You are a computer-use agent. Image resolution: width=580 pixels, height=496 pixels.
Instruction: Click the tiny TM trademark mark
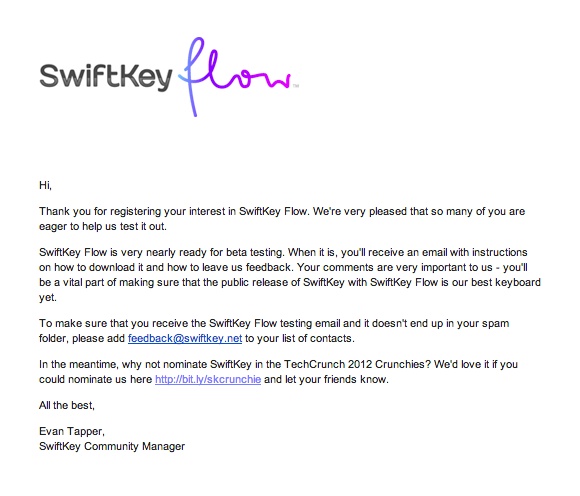pos(296,86)
